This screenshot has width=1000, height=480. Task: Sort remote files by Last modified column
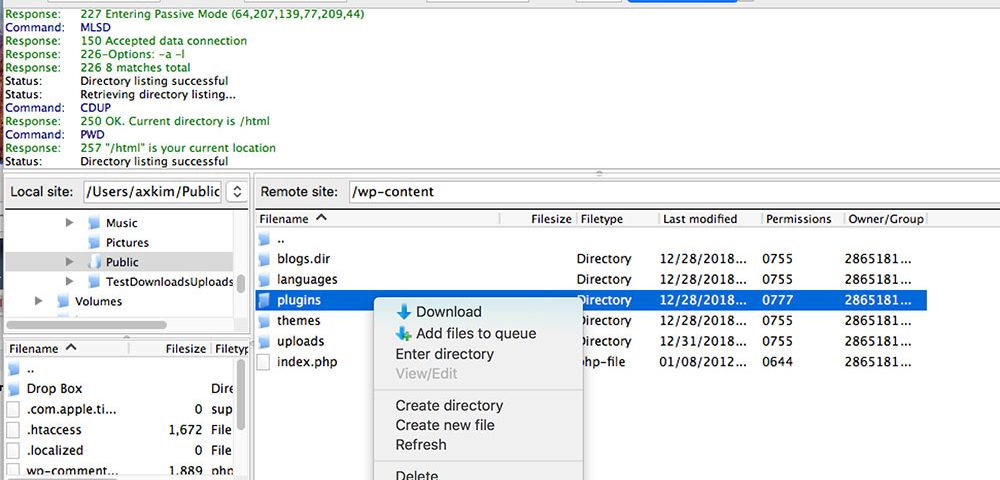pos(700,219)
